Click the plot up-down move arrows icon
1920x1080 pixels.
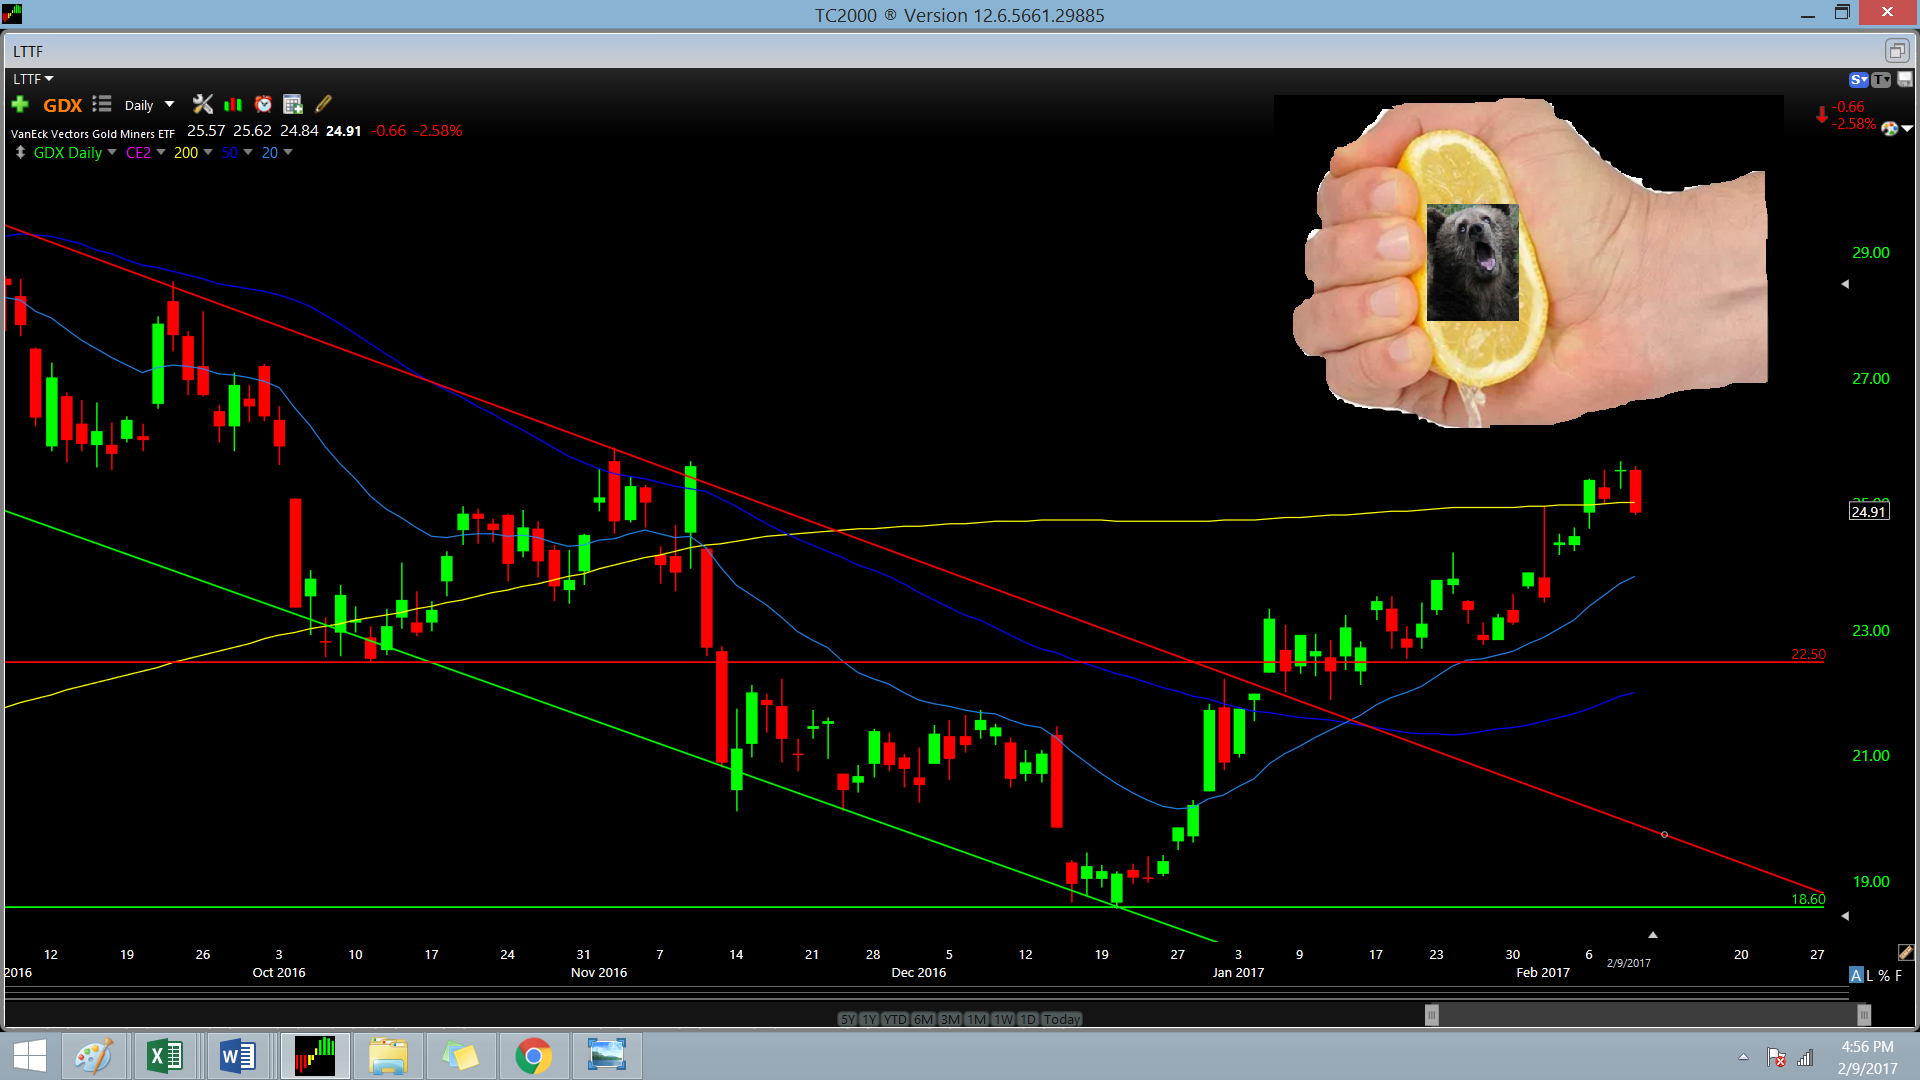pyautogui.click(x=20, y=152)
